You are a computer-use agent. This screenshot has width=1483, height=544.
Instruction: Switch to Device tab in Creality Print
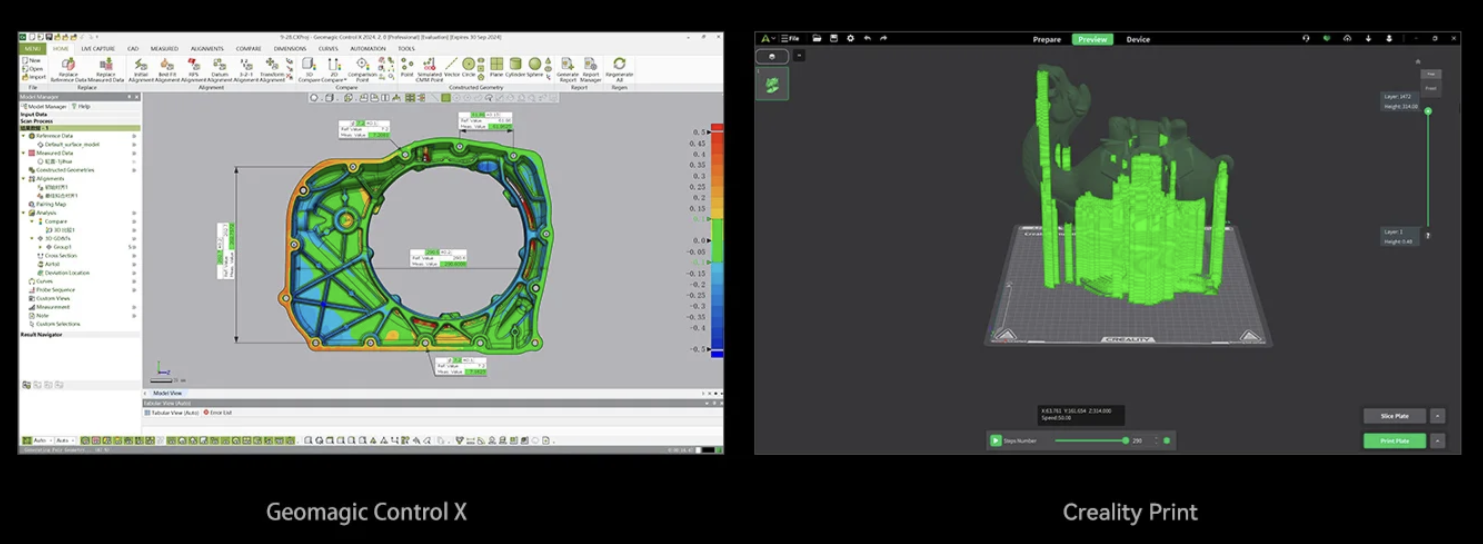point(1138,39)
